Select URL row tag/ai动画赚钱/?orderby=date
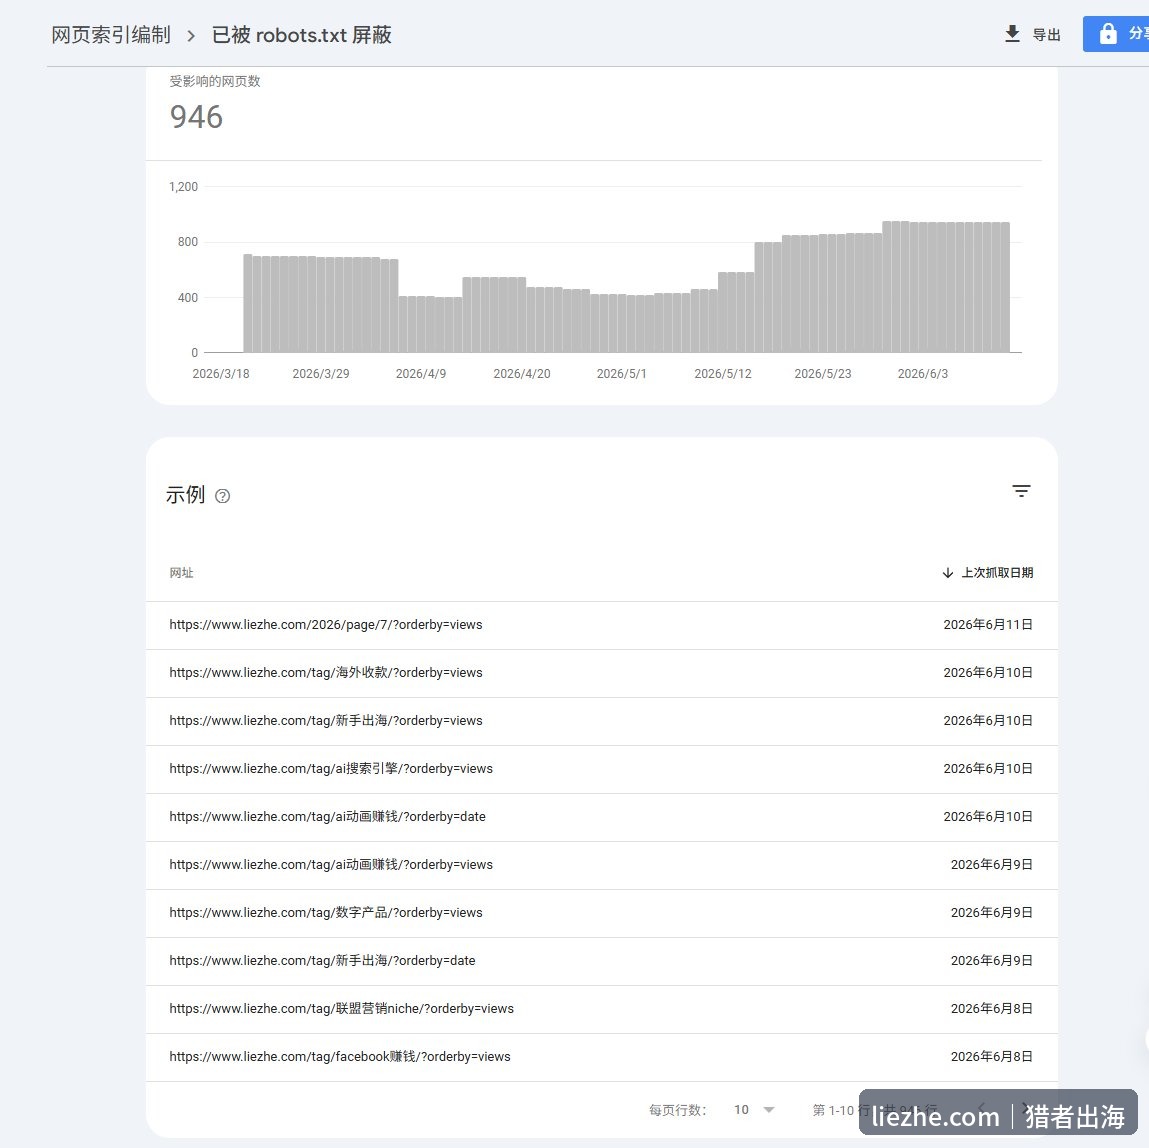This screenshot has width=1149, height=1148. tap(602, 817)
